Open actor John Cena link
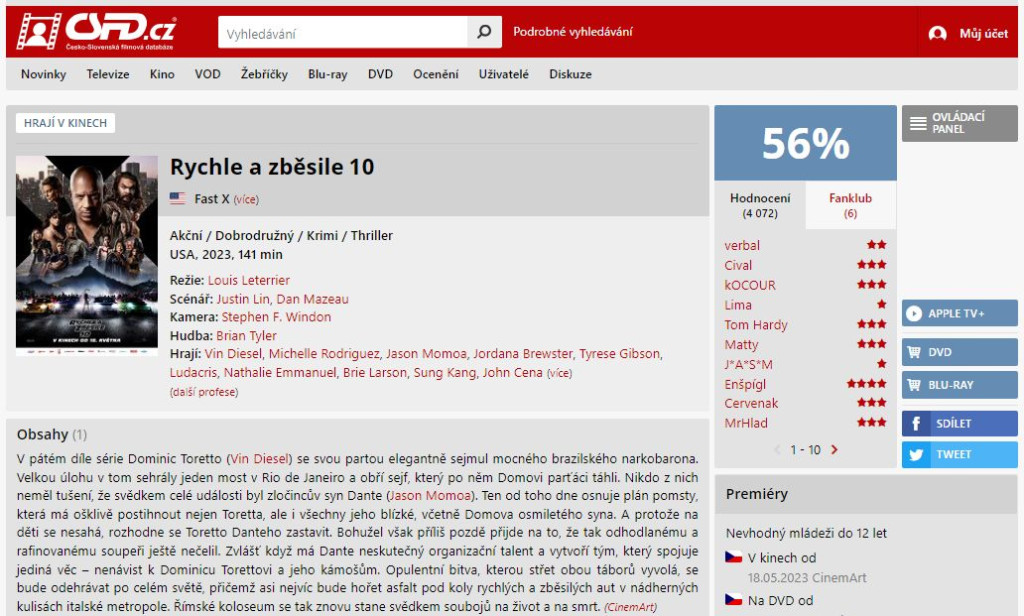 tap(512, 372)
